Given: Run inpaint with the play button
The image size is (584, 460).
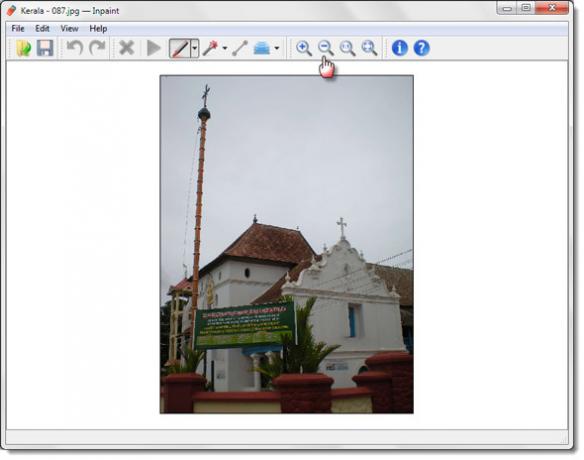Looking at the screenshot, I should pyautogui.click(x=153, y=48).
